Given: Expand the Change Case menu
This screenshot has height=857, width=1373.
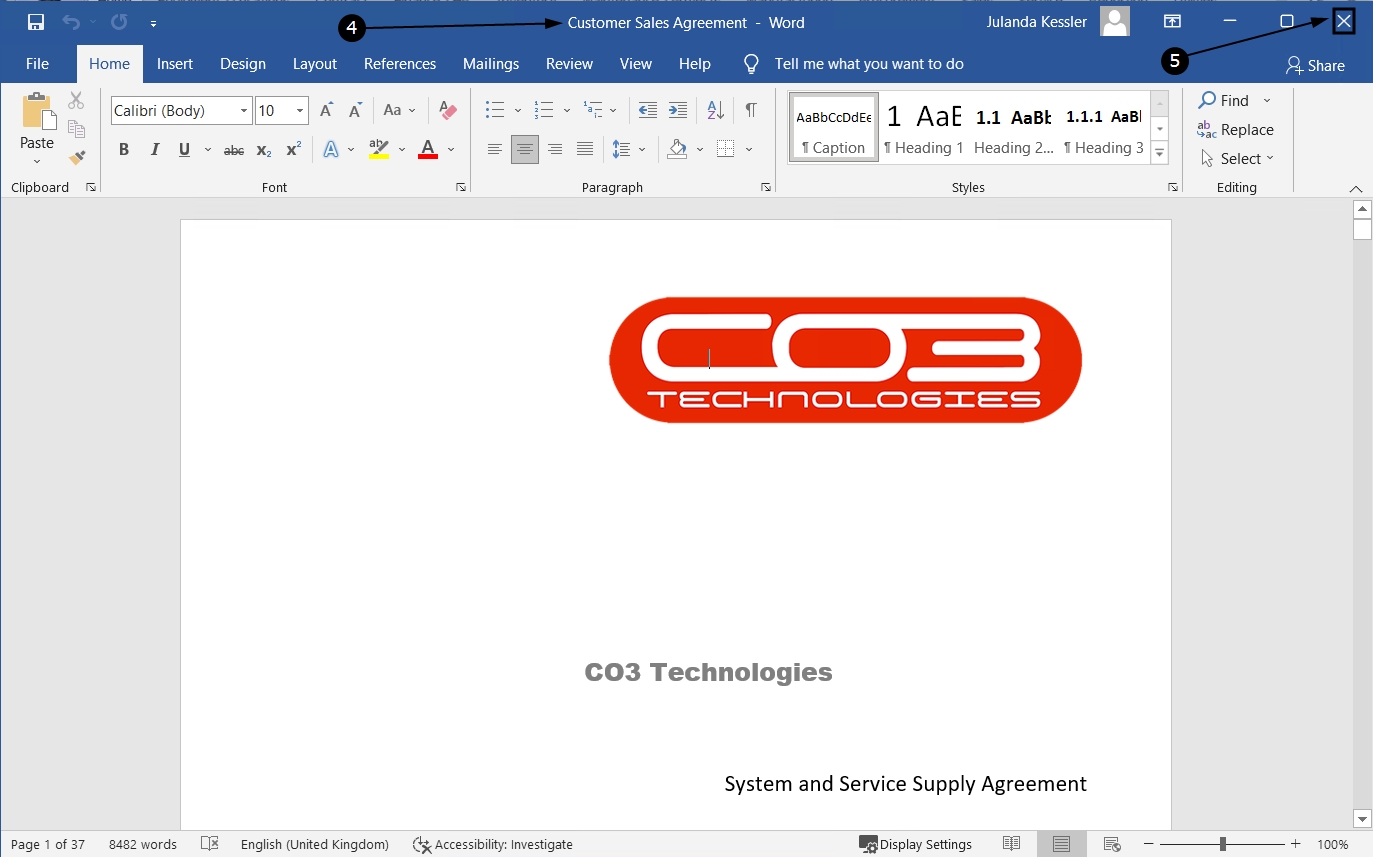Looking at the screenshot, I should pyautogui.click(x=399, y=111).
